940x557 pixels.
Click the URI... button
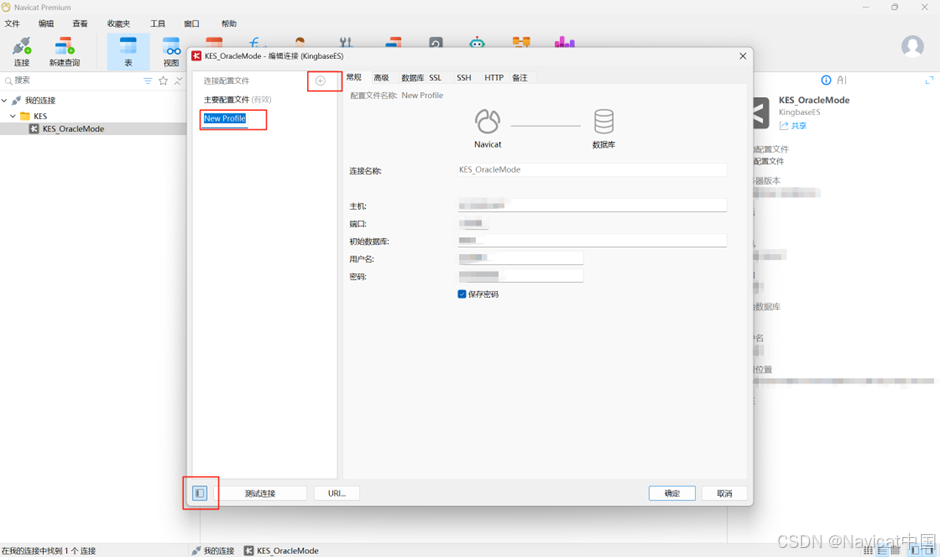tap(337, 493)
